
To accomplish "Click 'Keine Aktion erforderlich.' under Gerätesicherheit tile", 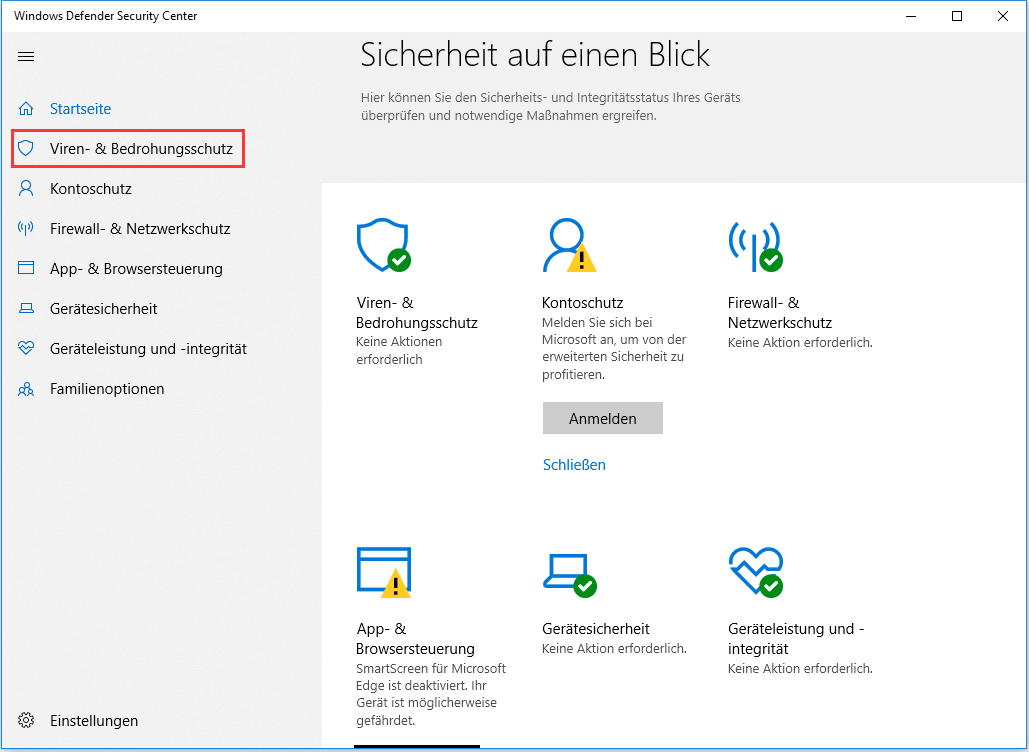I will pos(614,648).
